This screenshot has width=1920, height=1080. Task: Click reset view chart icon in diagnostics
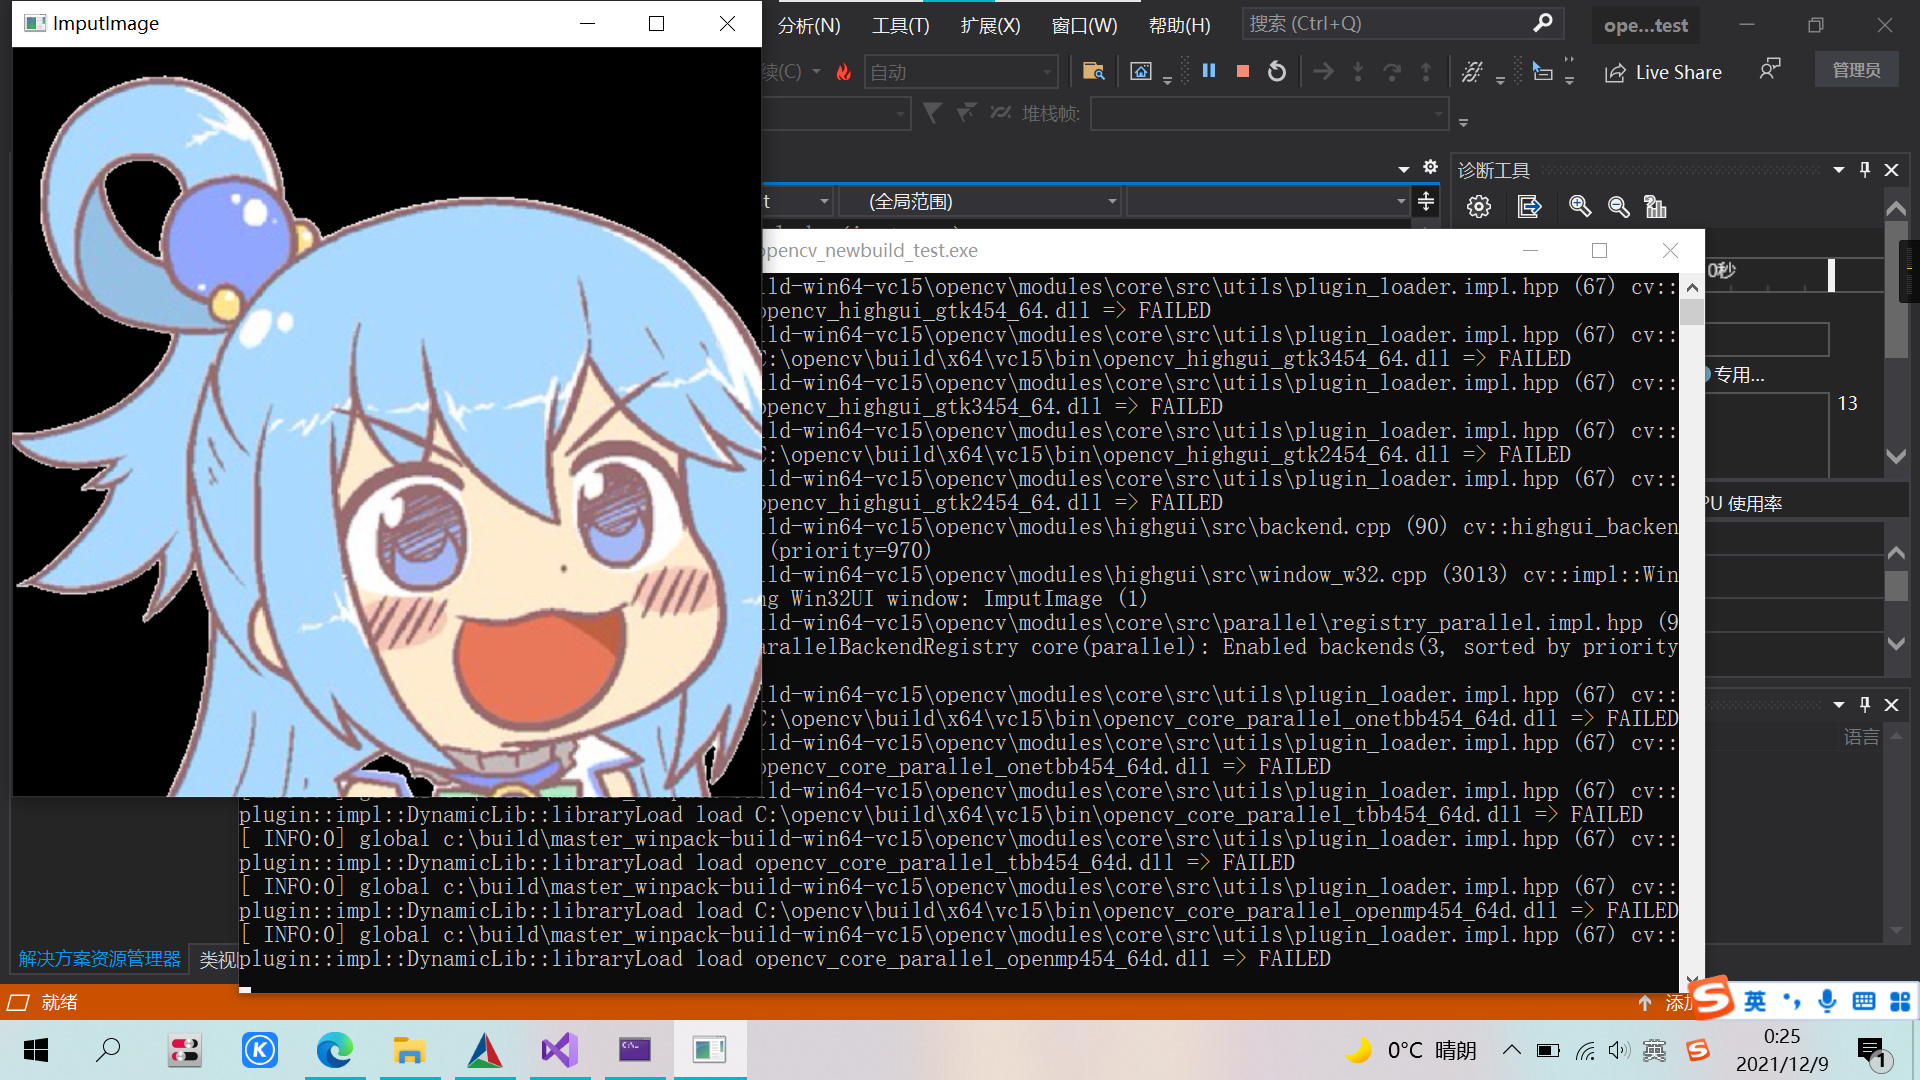click(1655, 207)
